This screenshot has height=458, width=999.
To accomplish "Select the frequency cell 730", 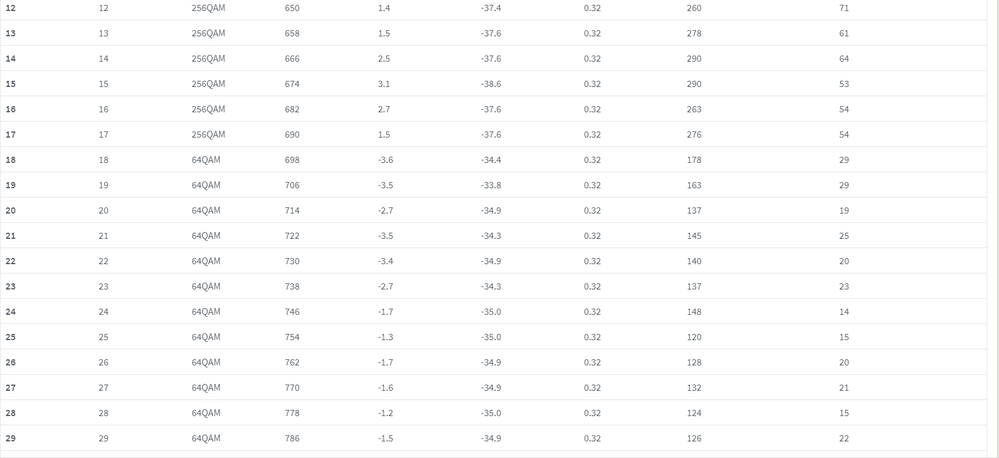I will click(x=292, y=261).
